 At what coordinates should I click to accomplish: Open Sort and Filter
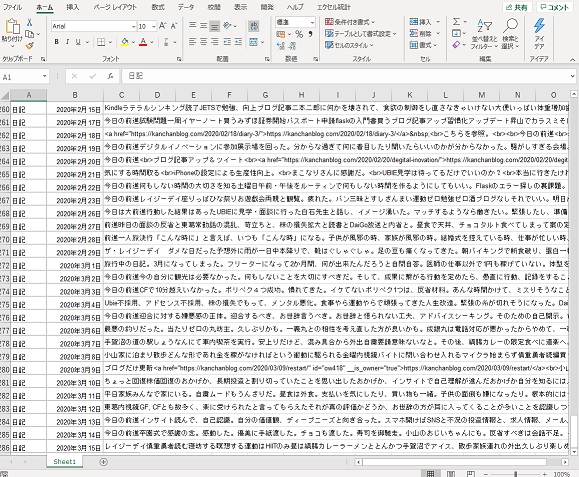tap(484, 34)
